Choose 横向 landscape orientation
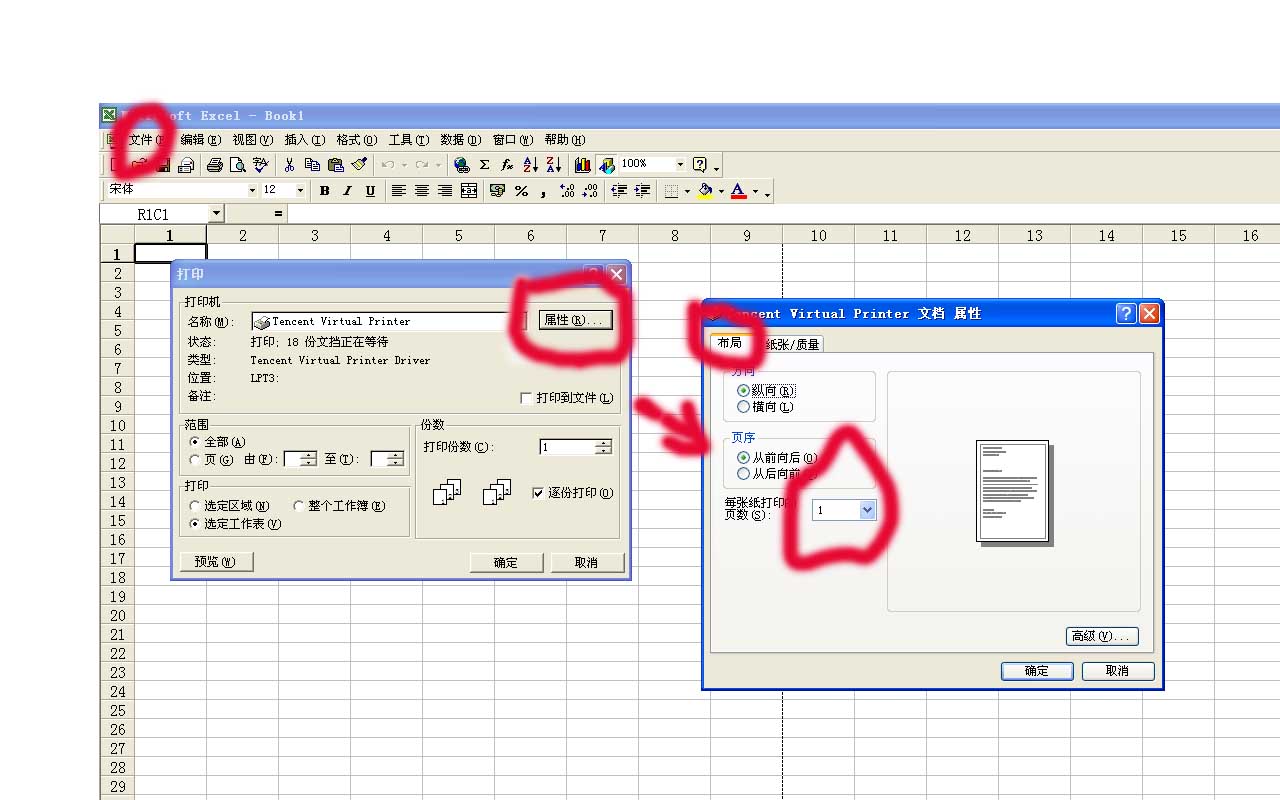This screenshot has height=800, width=1280. tap(743, 407)
